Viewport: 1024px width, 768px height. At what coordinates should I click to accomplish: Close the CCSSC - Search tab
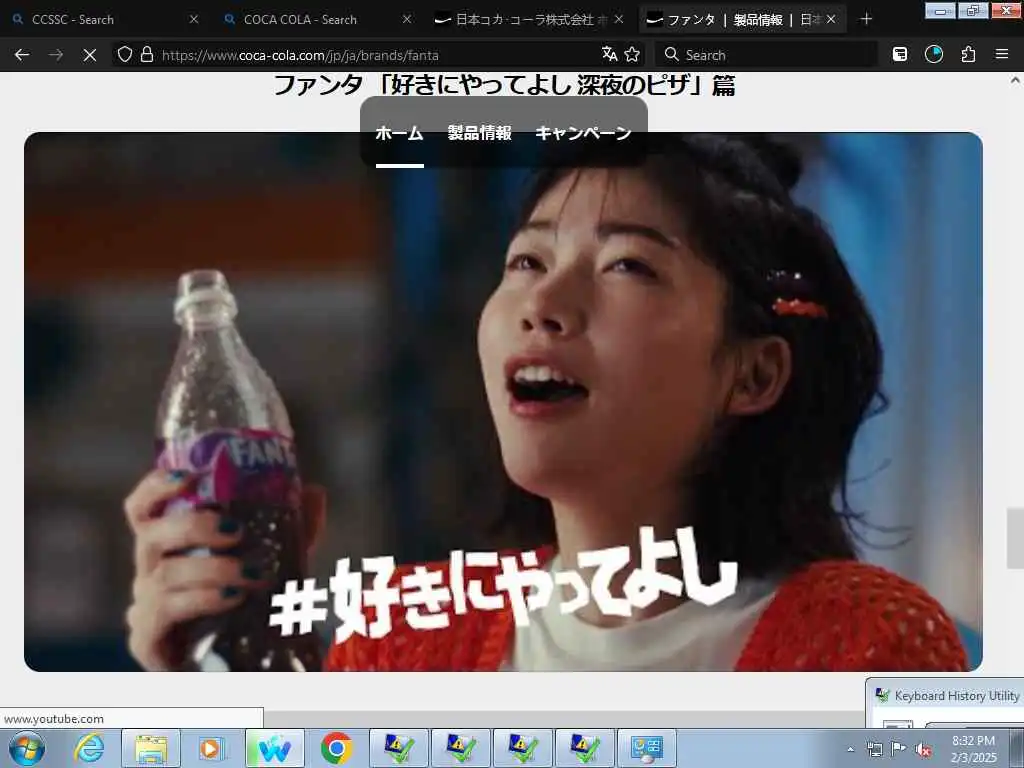click(193, 20)
